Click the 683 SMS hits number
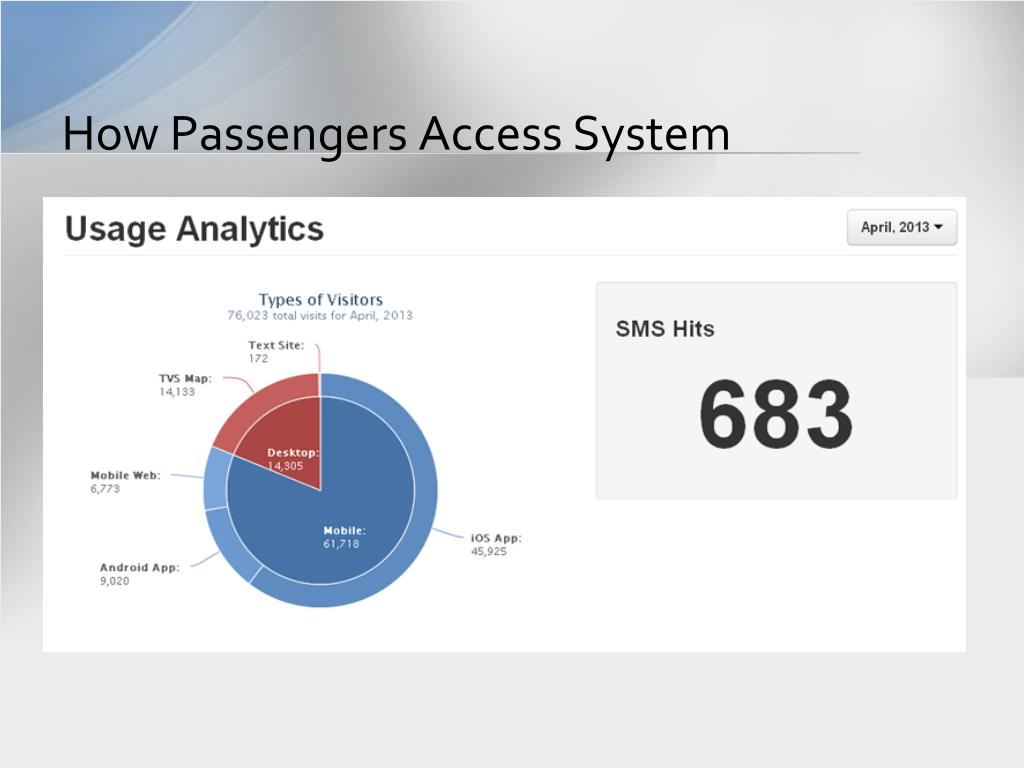This screenshot has height=768, width=1024. 776,415
